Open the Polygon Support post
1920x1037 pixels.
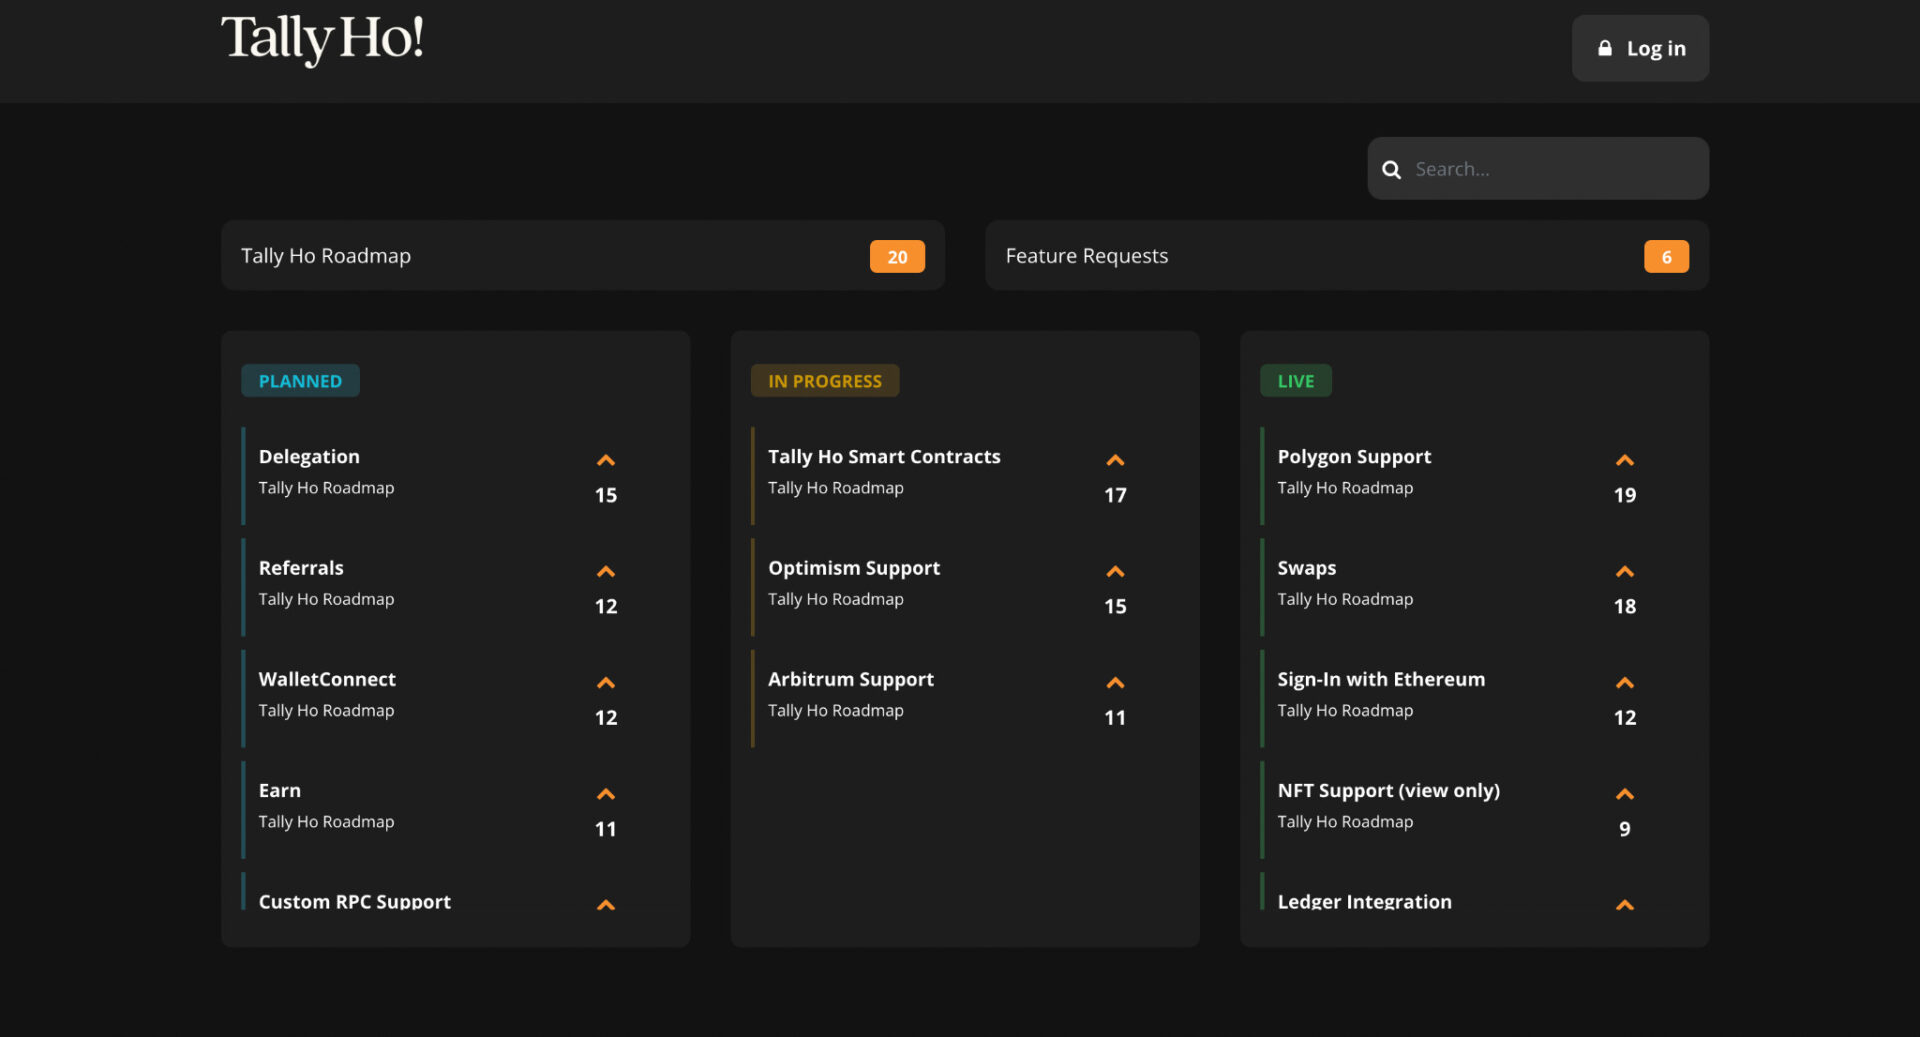point(1354,456)
